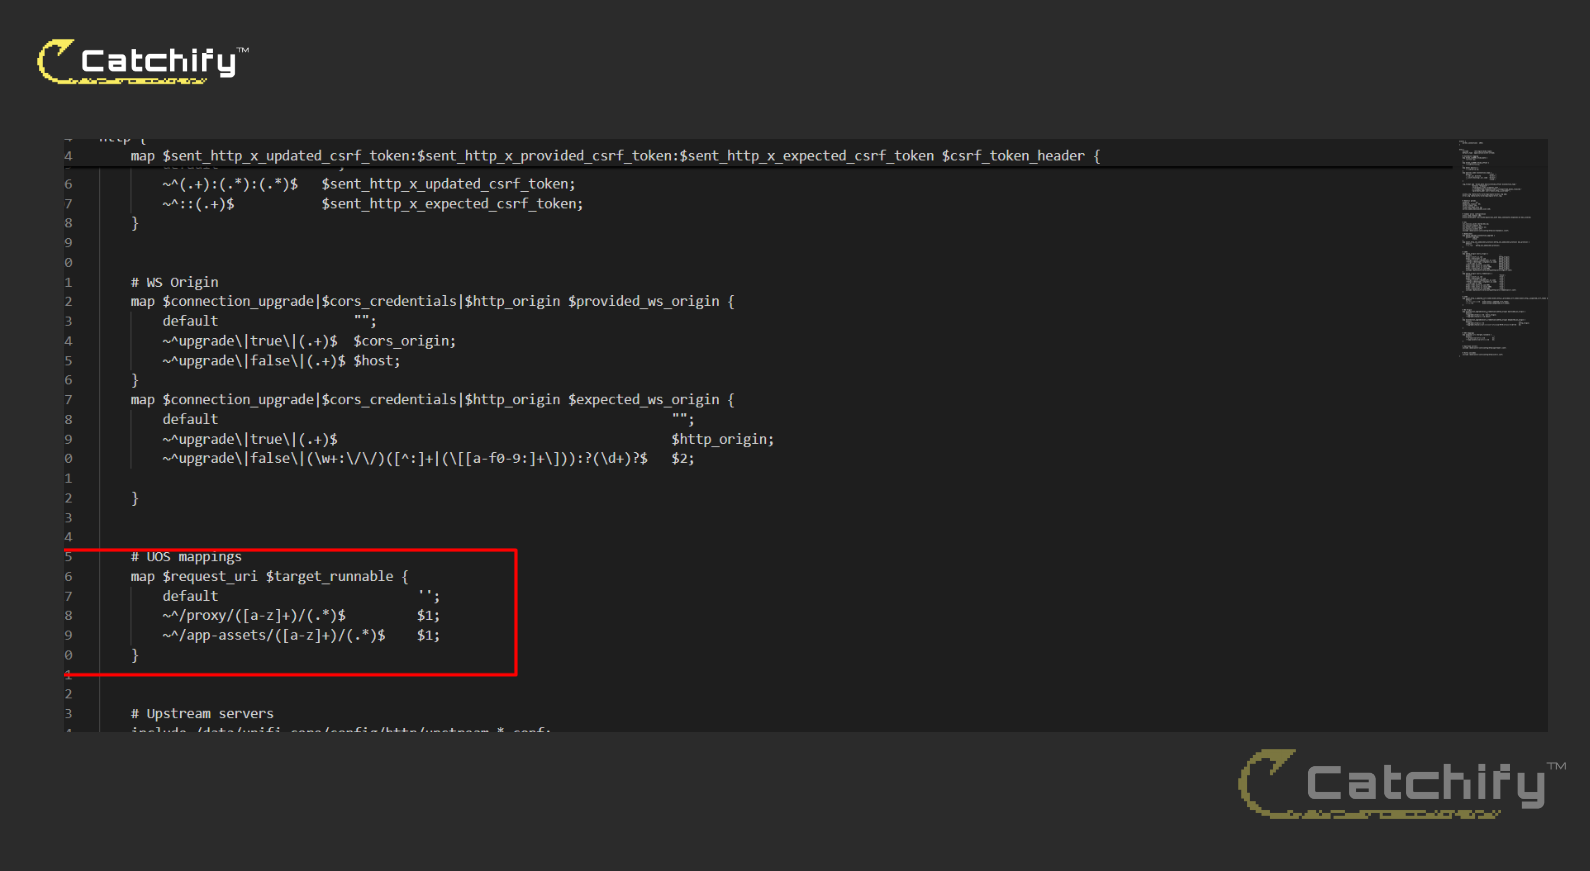
Task: Click the '~^/app-assets/([a-z]+)/(.*)$' line
Action: coord(301,636)
